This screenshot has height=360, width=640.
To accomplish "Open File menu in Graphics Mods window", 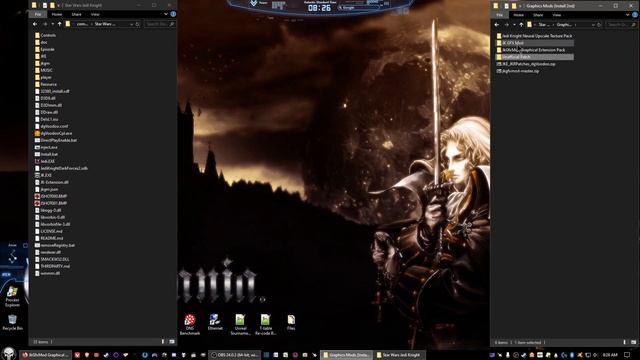I will 500,15.
